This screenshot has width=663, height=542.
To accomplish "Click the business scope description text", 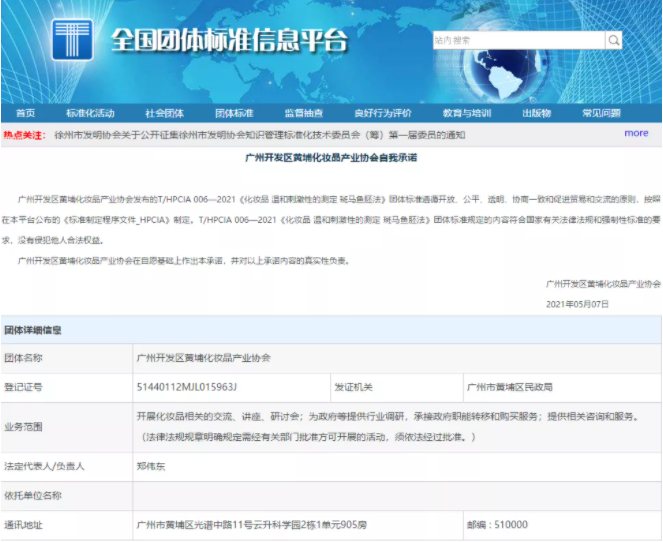I will tap(387, 427).
